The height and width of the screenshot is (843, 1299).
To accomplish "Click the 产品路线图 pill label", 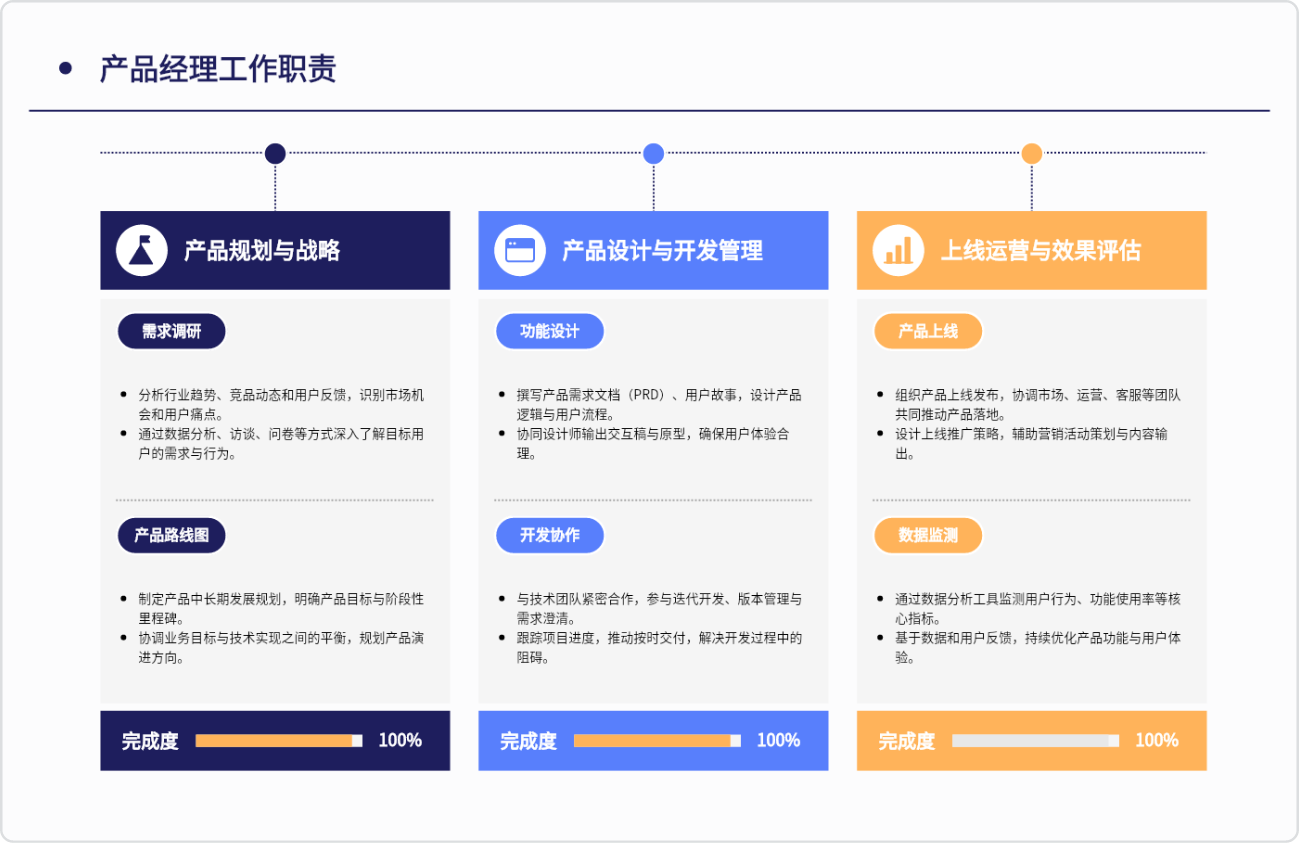I will (172, 535).
